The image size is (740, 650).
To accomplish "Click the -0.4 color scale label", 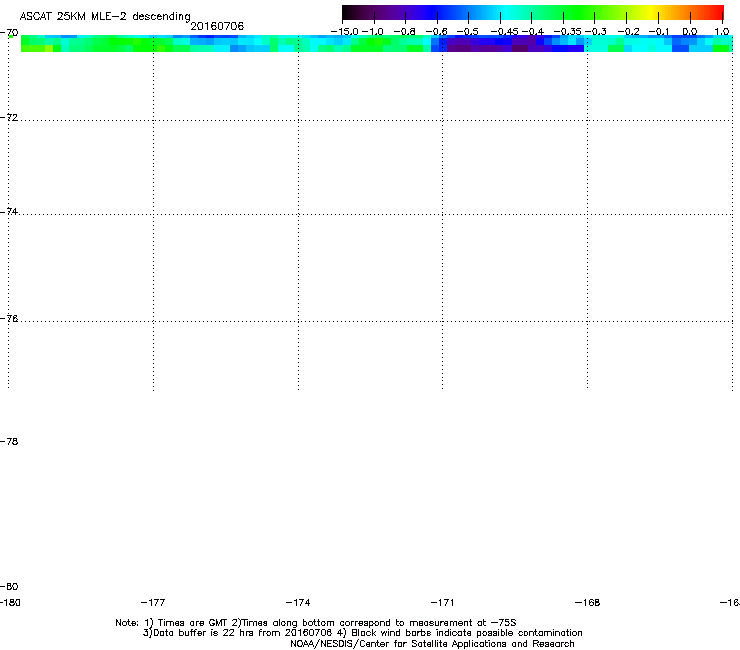I will tap(533, 32).
